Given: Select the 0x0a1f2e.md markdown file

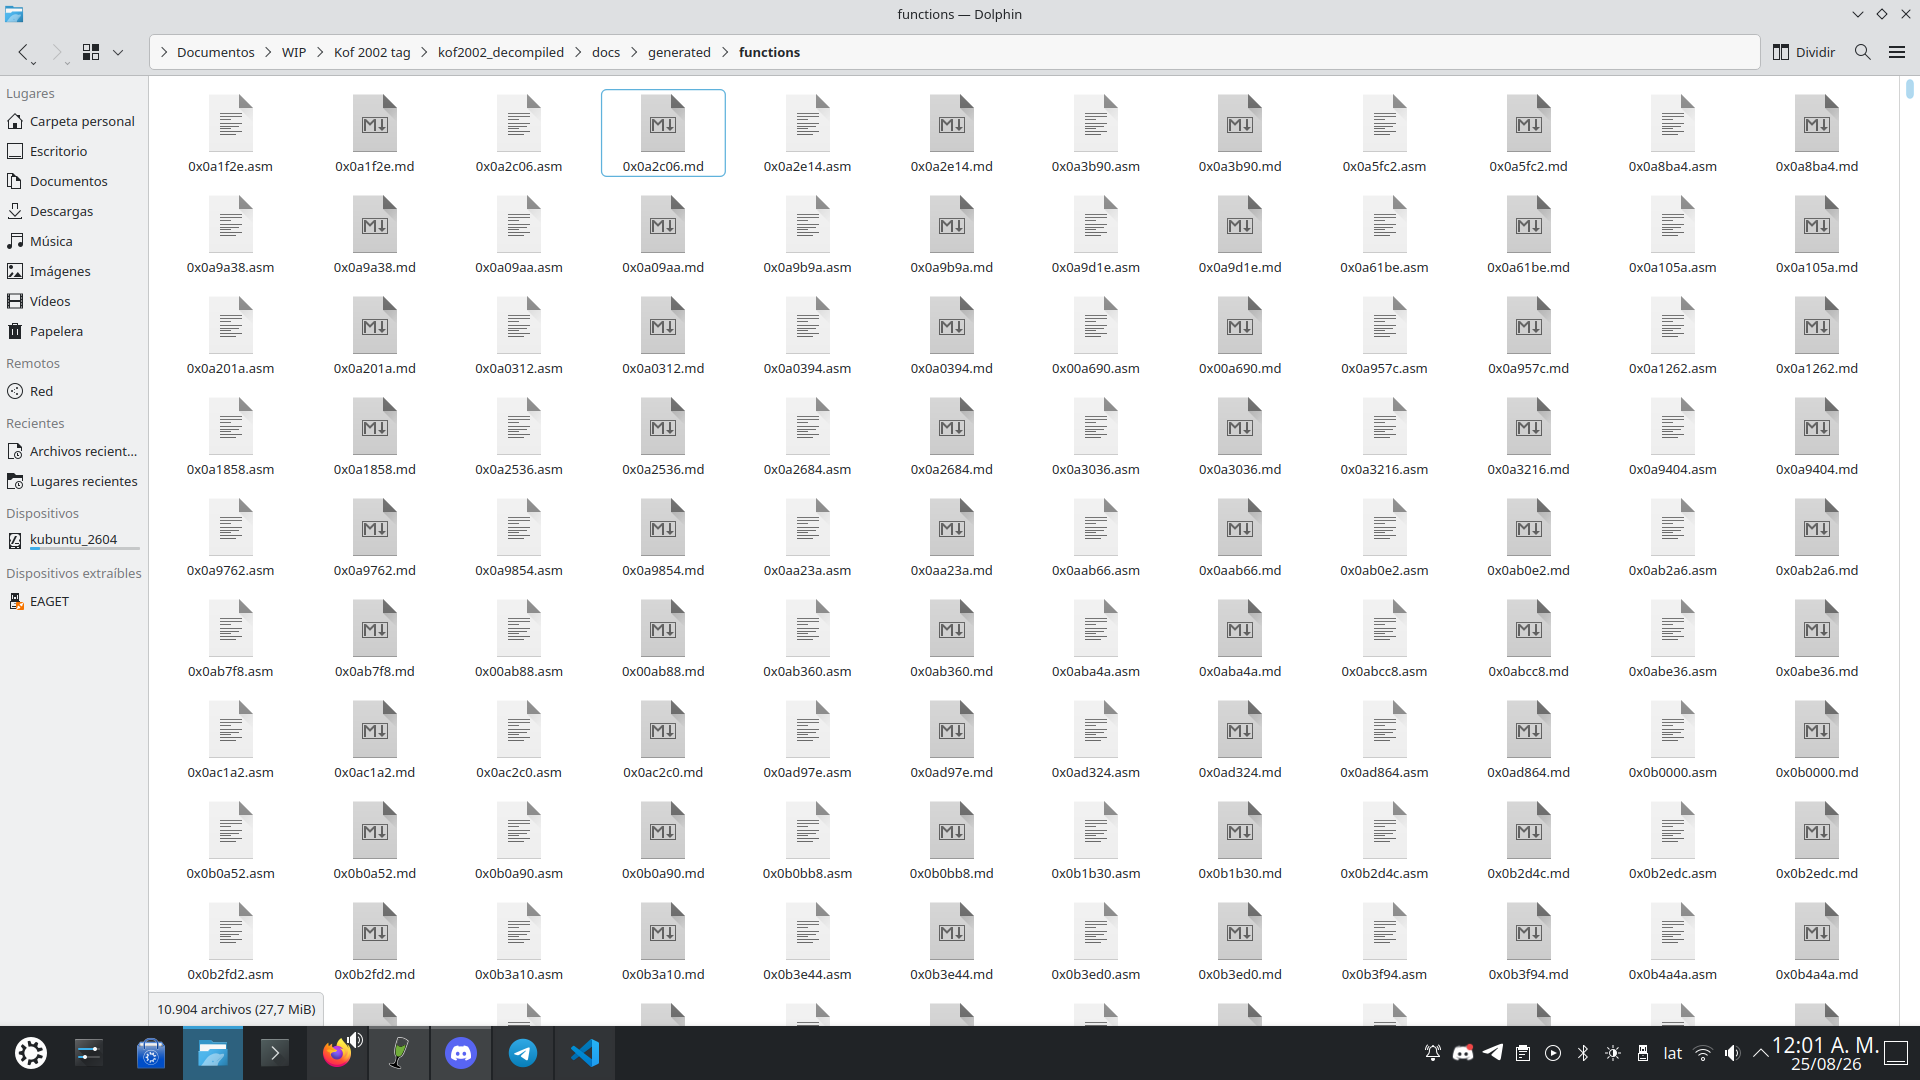Looking at the screenshot, I should 375,134.
